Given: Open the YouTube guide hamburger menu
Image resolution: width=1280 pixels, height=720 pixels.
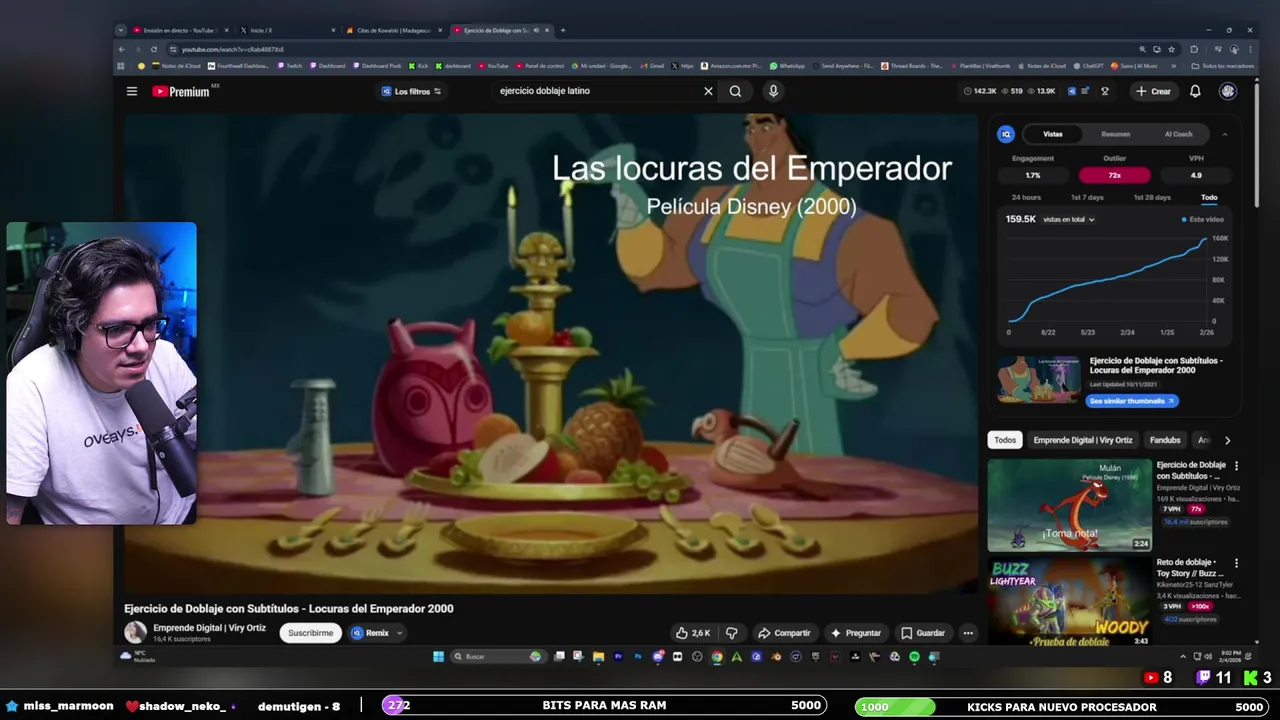Looking at the screenshot, I should click(x=132, y=91).
